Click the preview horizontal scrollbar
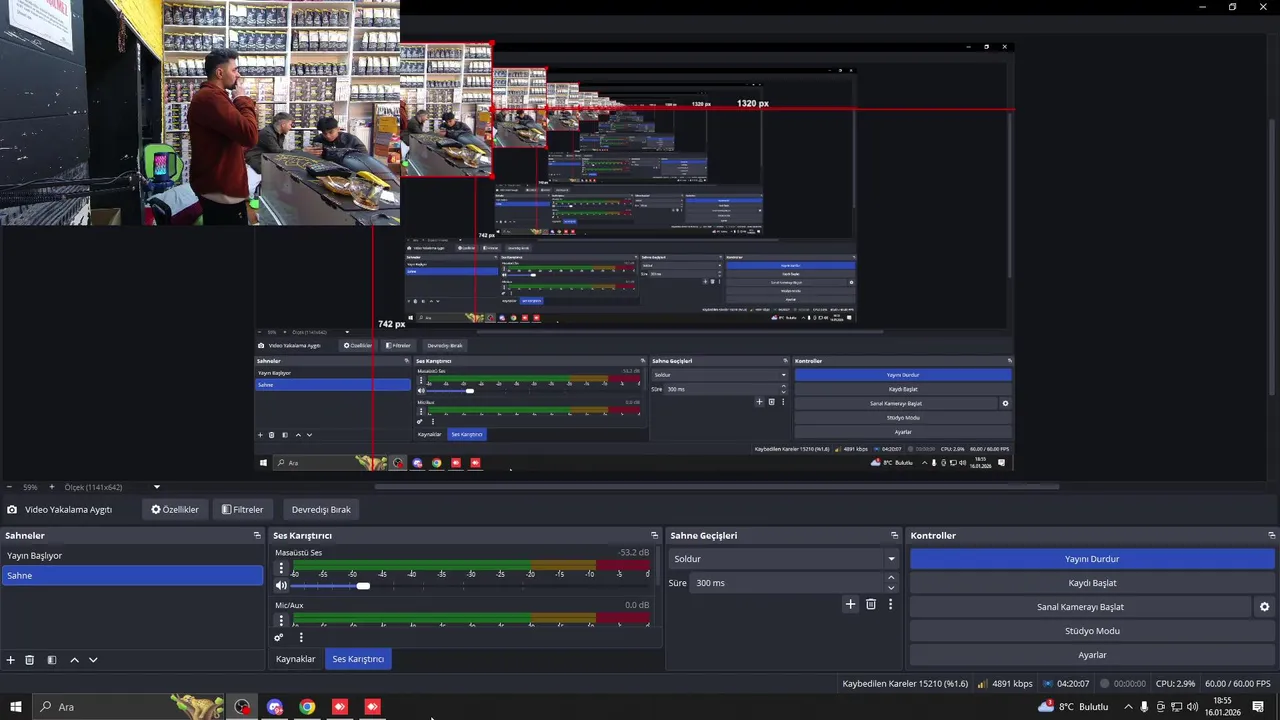 (716, 487)
